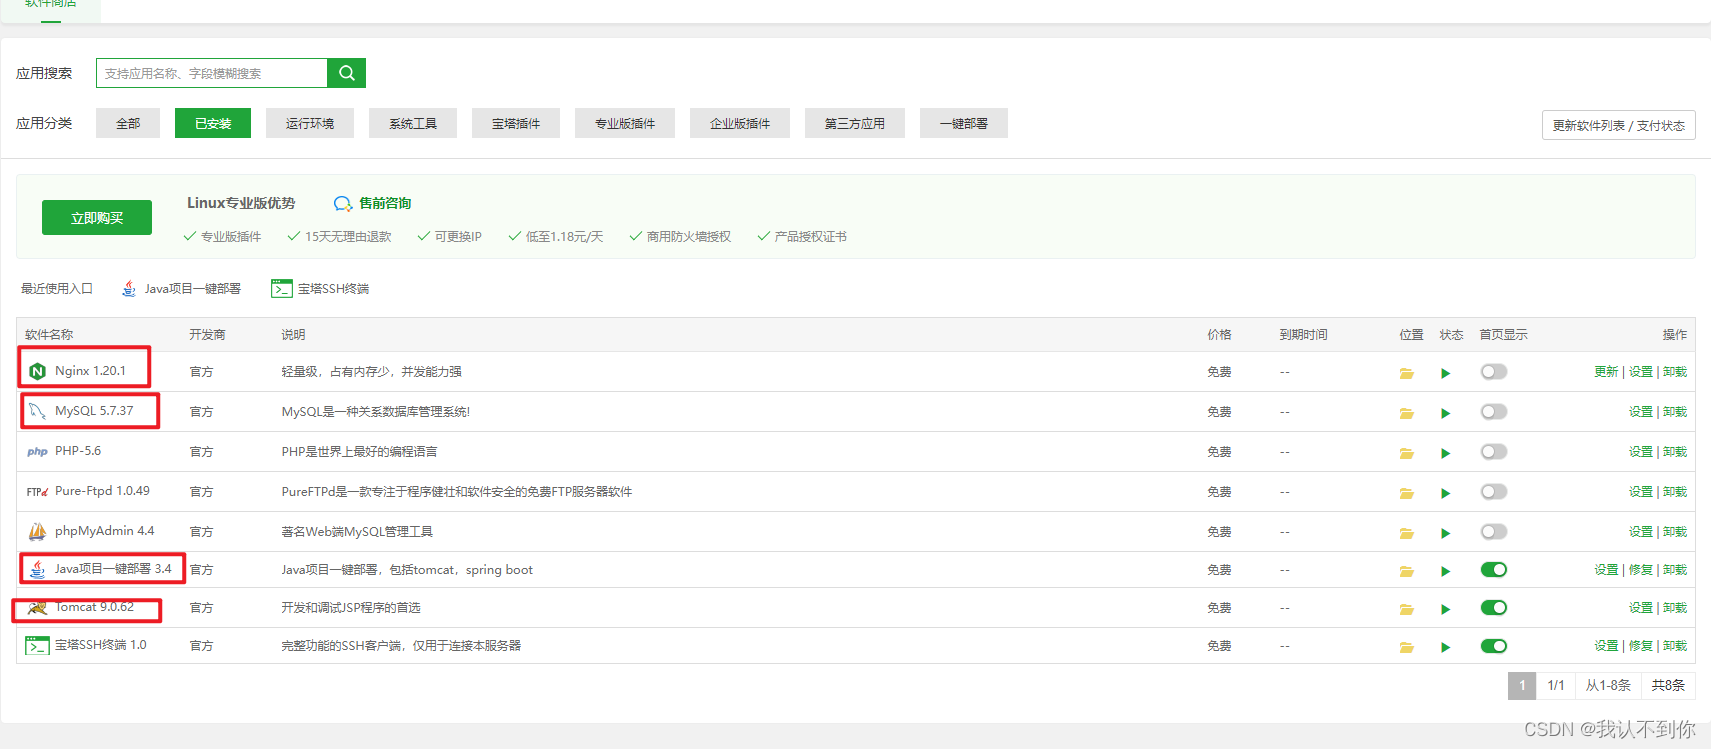Click the 售前咨询 chat icon
This screenshot has width=1711, height=749.
click(342, 203)
